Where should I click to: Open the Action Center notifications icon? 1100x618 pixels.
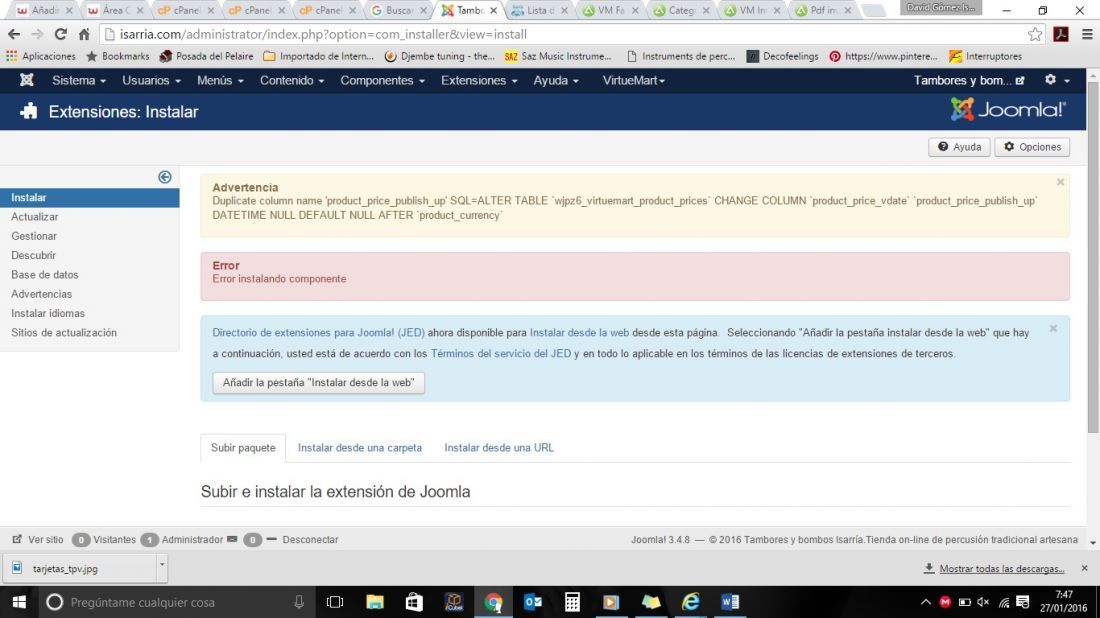click(1023, 602)
